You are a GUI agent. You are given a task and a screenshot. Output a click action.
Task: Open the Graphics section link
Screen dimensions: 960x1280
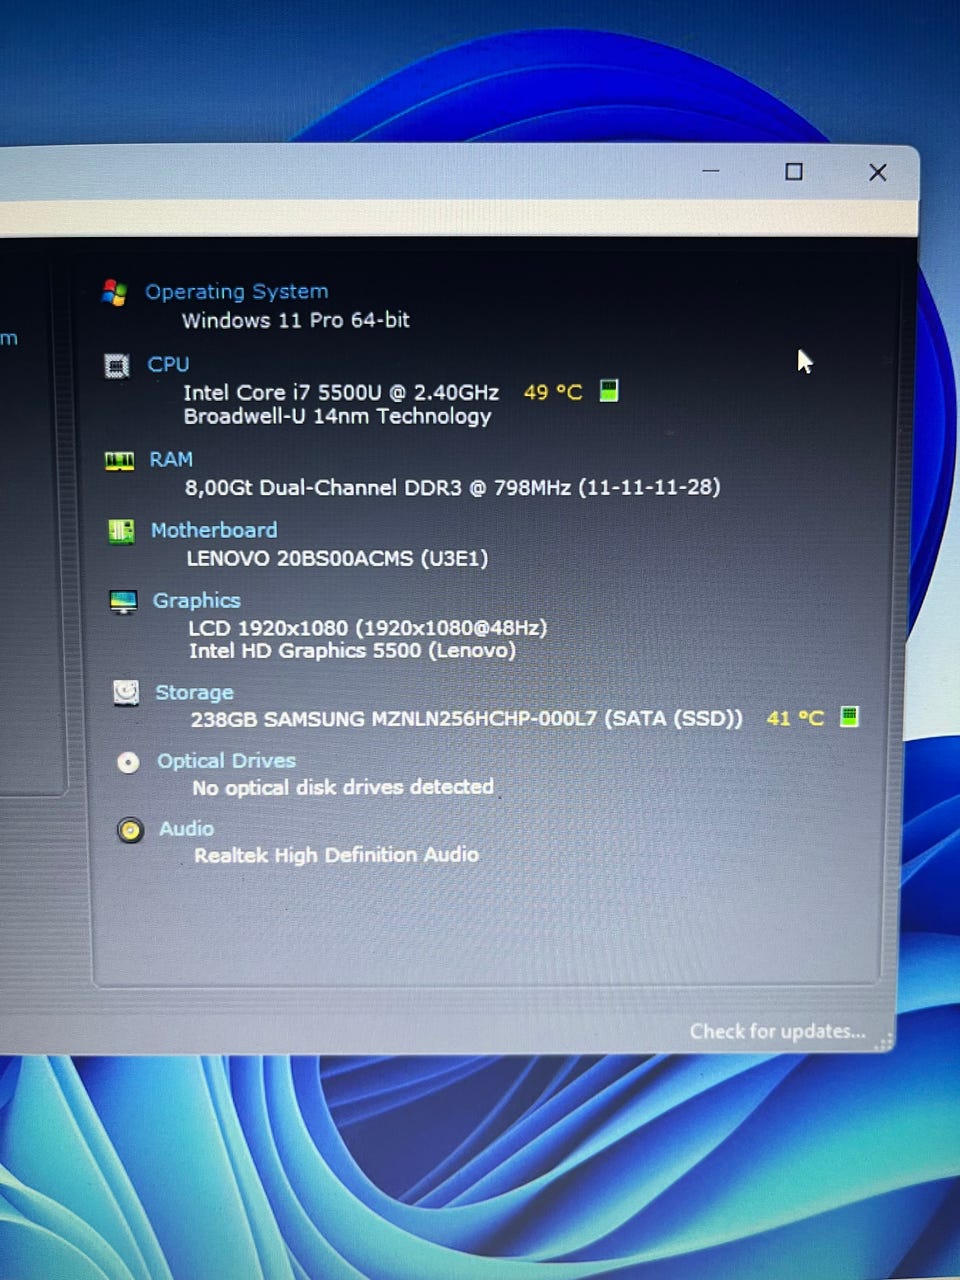tap(197, 600)
